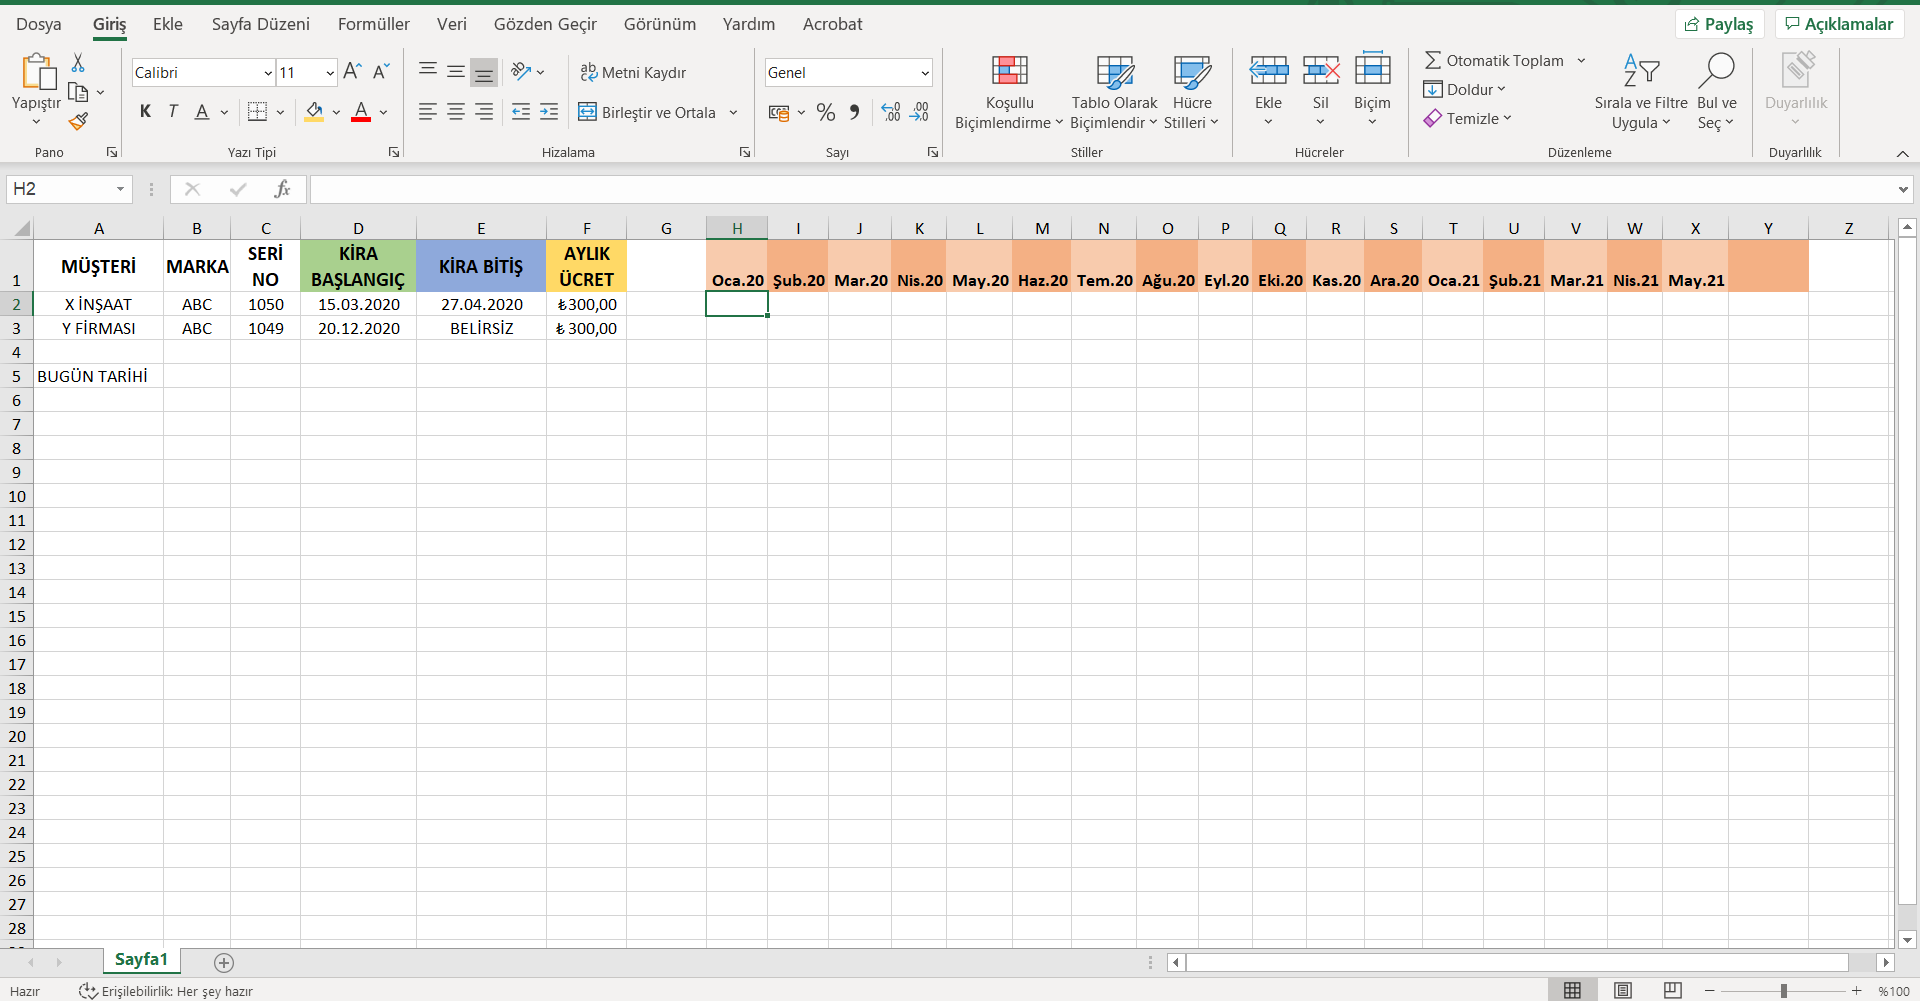Open the Name Box dropdown arrow

[120, 189]
